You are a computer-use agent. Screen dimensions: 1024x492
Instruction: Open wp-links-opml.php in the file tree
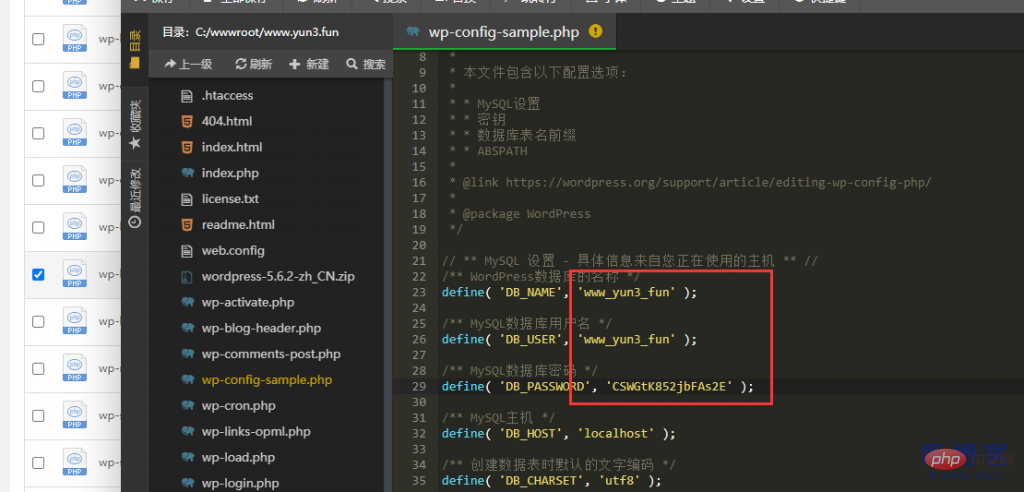pyautogui.click(x=256, y=431)
